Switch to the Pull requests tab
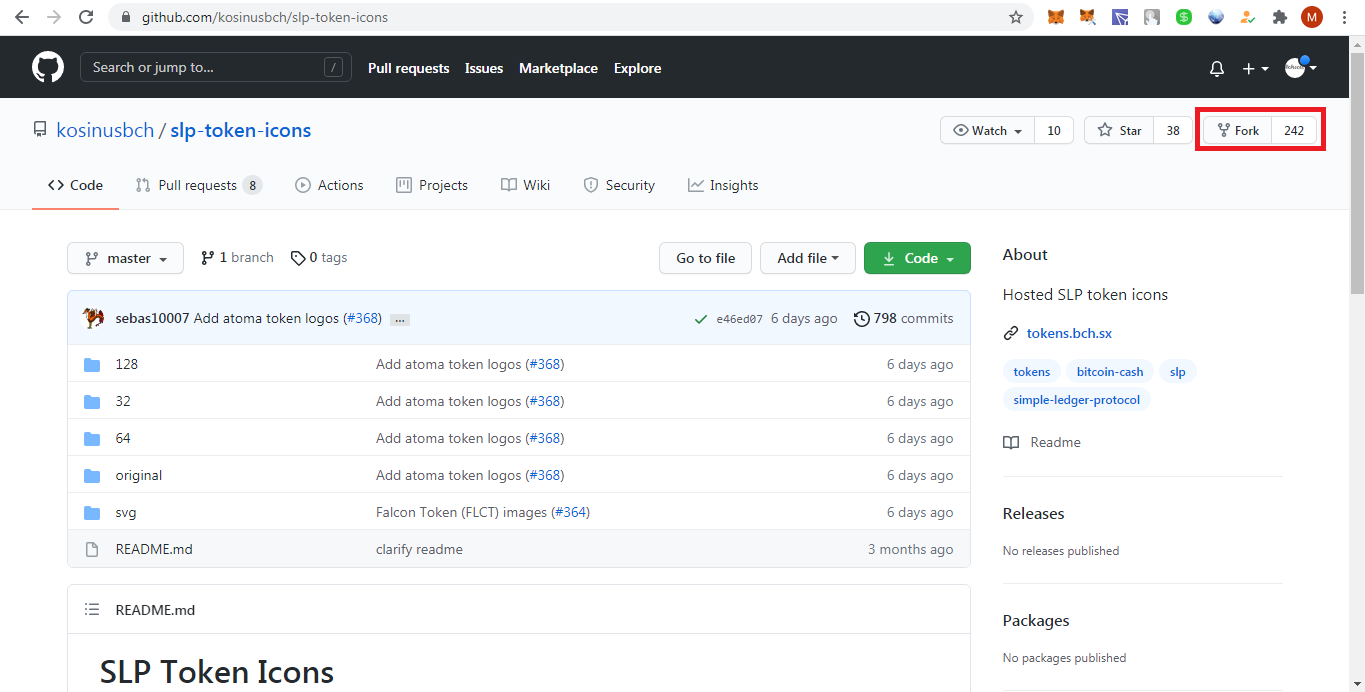The height and width of the screenshot is (692, 1365). (198, 185)
